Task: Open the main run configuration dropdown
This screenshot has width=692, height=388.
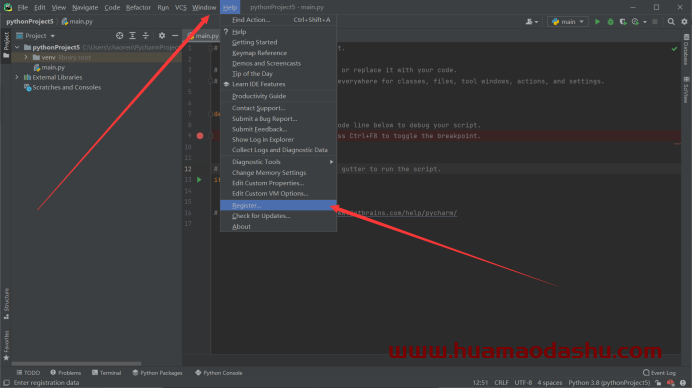Action: (x=568, y=21)
